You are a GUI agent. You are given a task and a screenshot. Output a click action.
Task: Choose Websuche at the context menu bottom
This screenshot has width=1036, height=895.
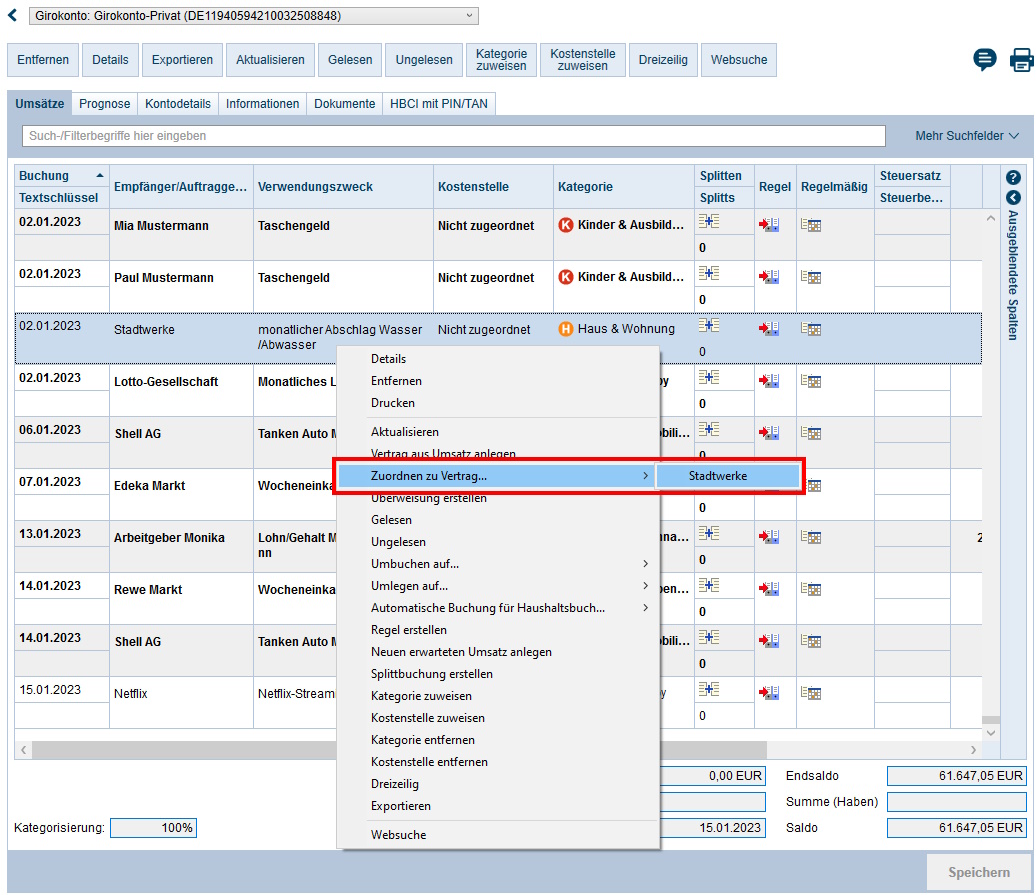pos(498,835)
